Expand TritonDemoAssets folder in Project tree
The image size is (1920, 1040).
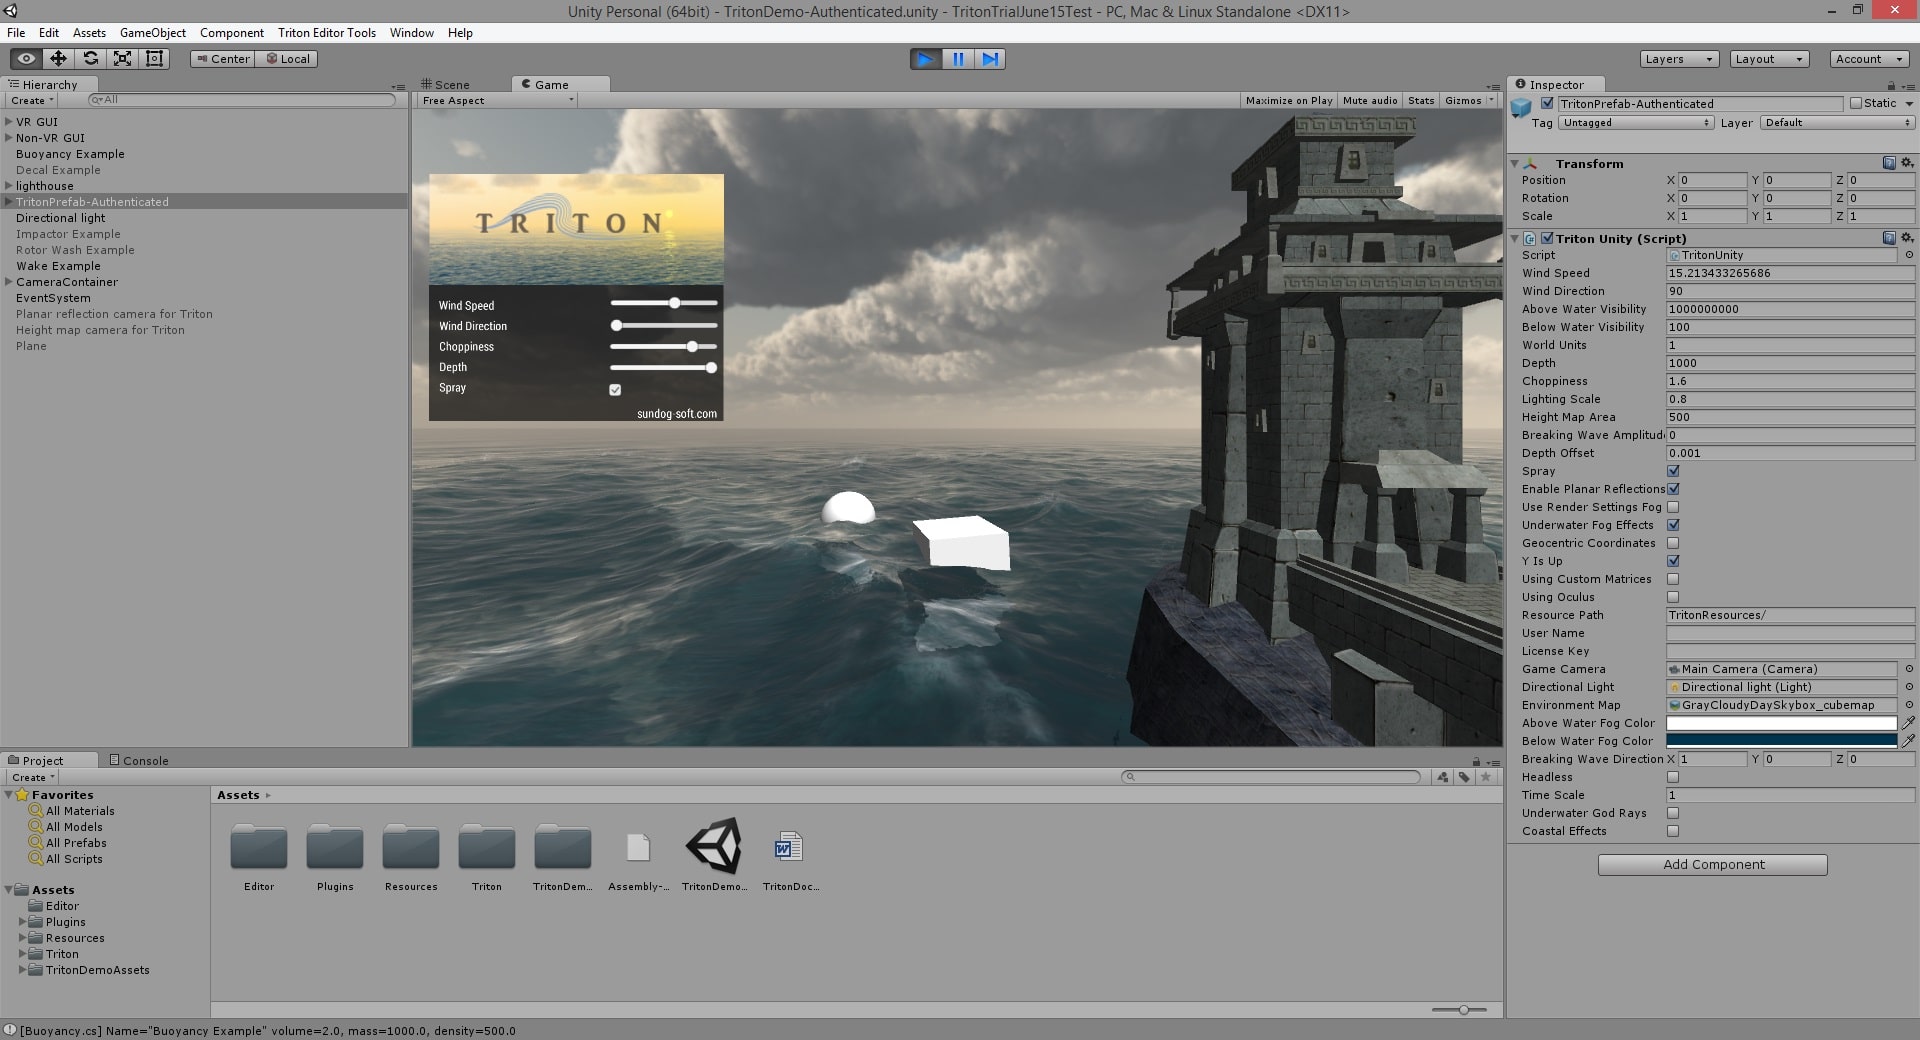pyautogui.click(x=23, y=970)
